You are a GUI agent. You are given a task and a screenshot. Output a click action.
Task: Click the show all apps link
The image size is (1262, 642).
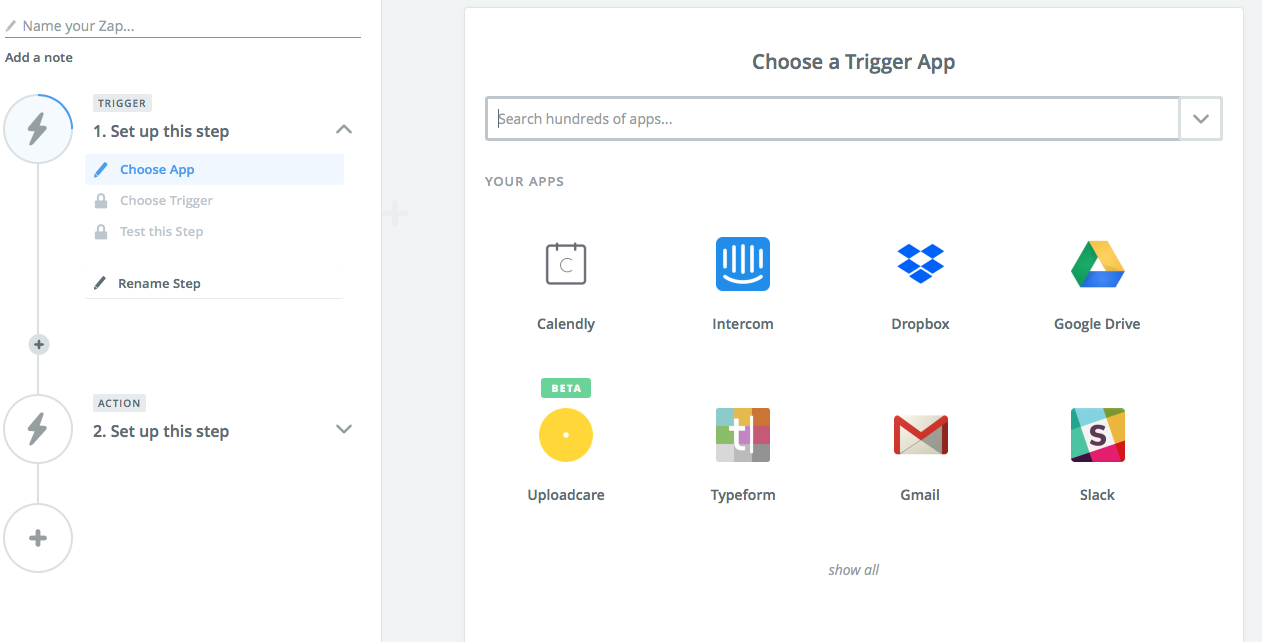[x=854, y=570]
